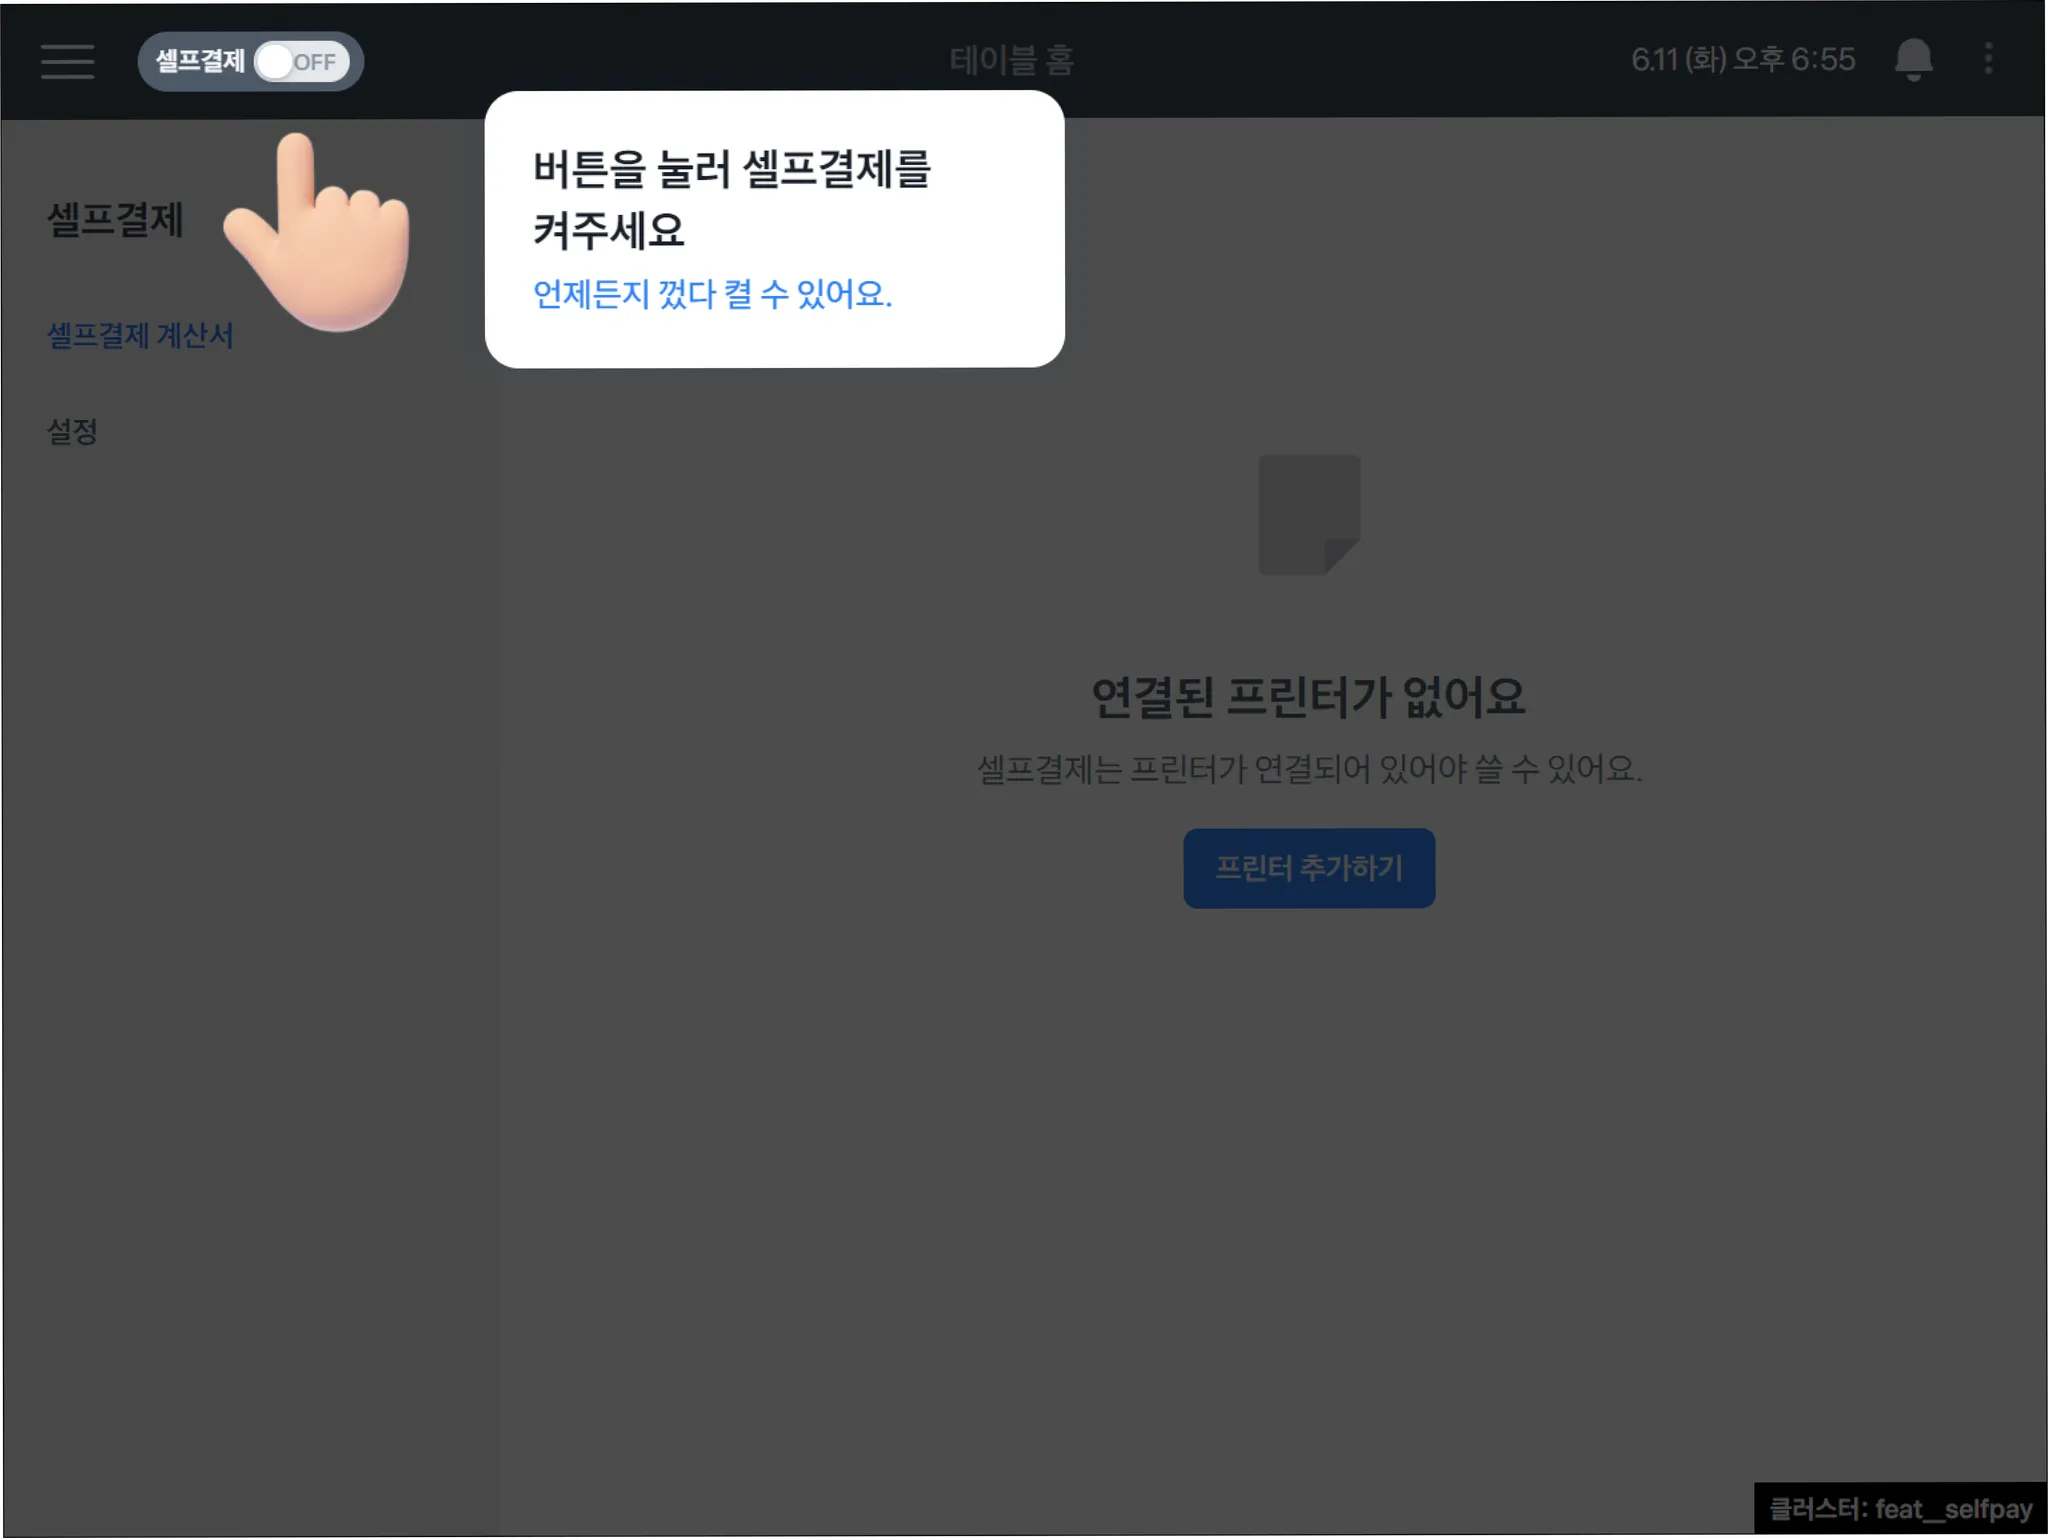Click the 연결된 프린터가 없어요 heading
The height and width of the screenshot is (1538, 2048).
pos(1308,697)
